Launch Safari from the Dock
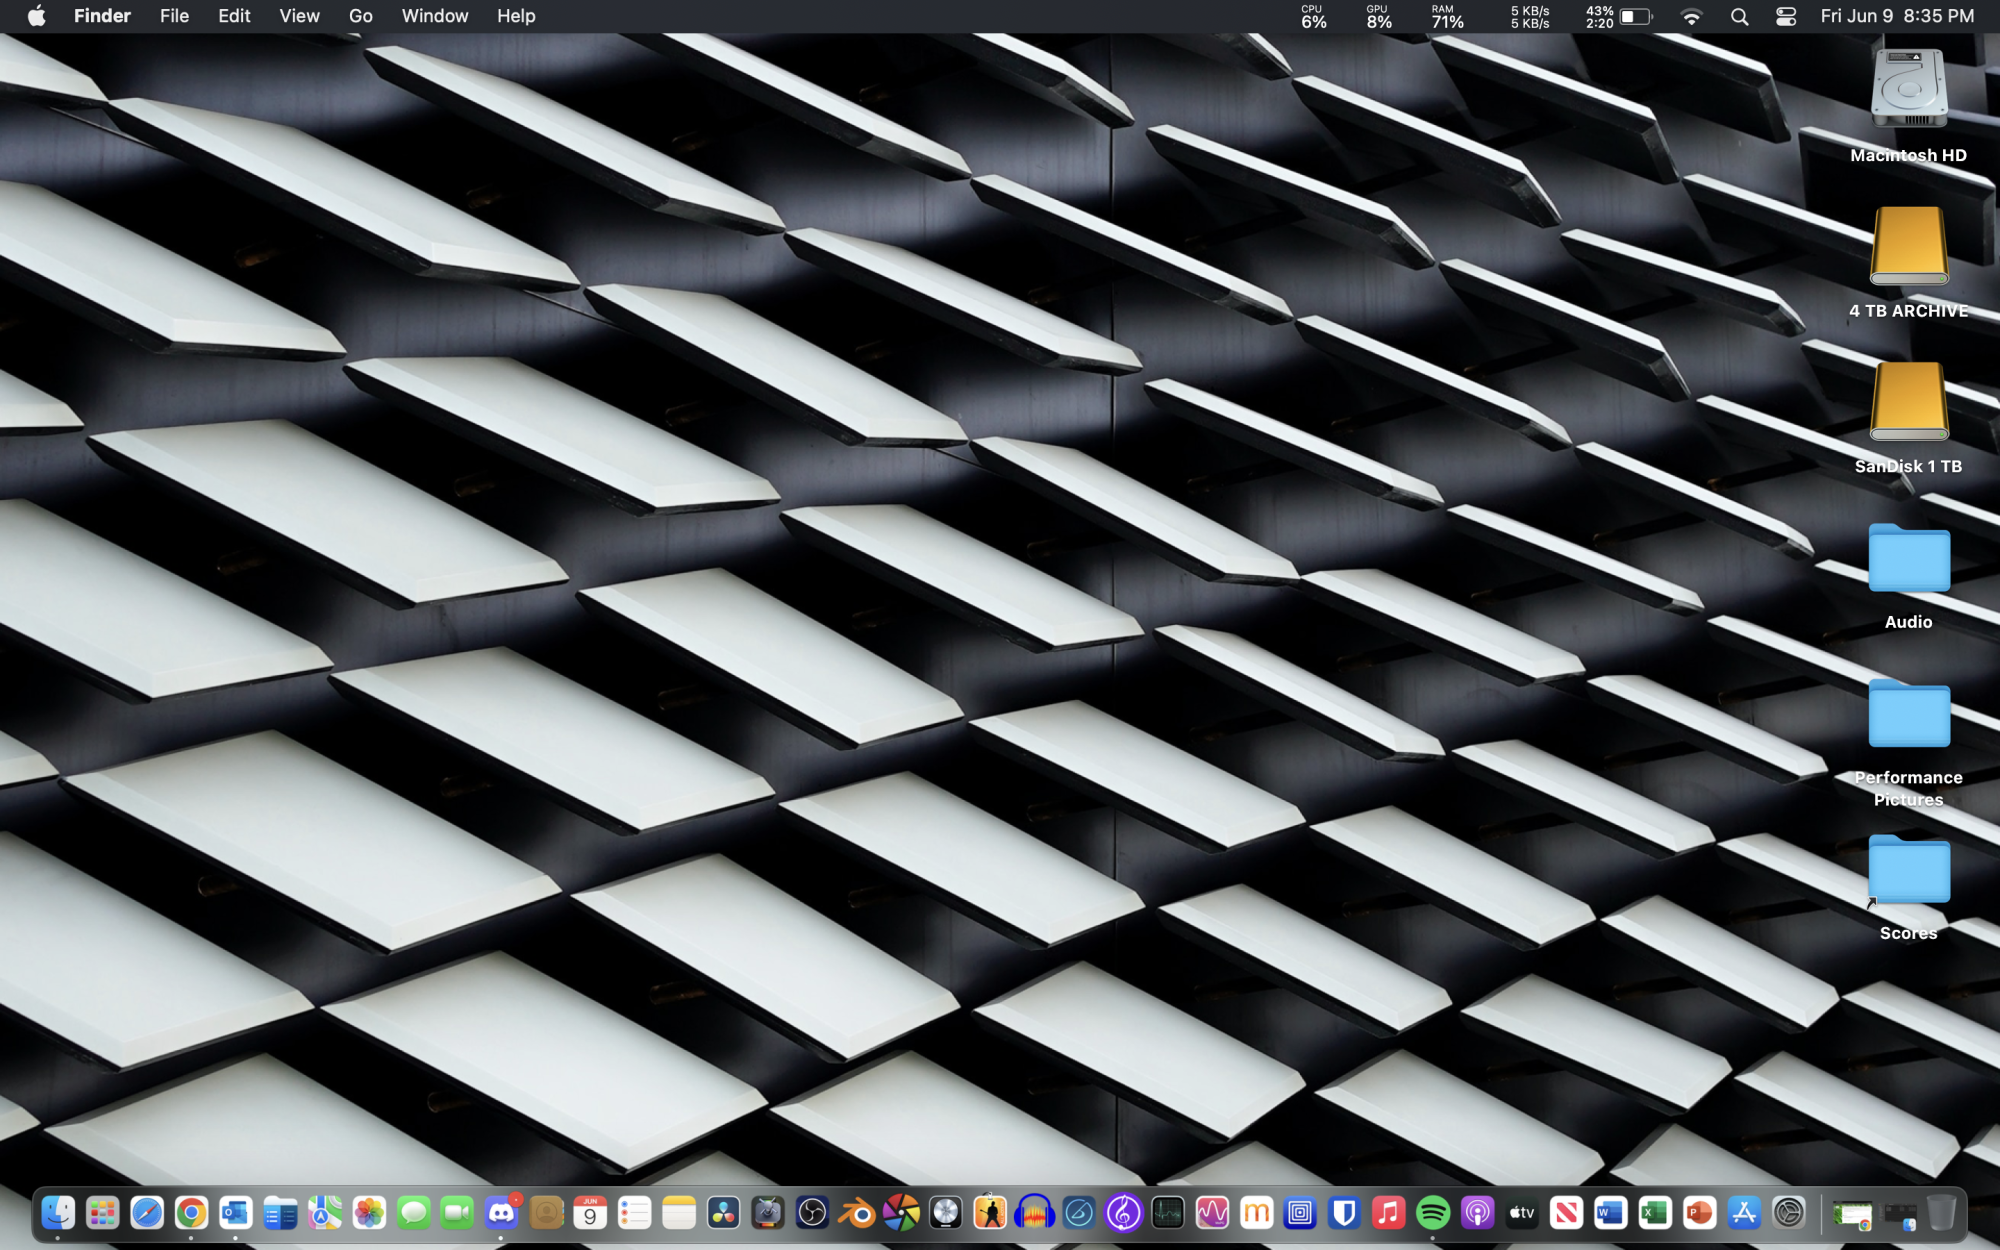Screen dimensions: 2000x1250 [147, 1213]
